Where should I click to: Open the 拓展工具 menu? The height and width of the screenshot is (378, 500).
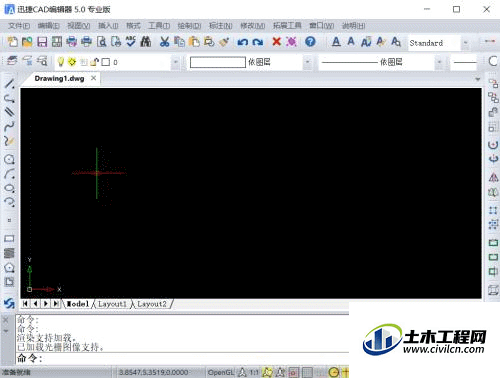[287, 26]
